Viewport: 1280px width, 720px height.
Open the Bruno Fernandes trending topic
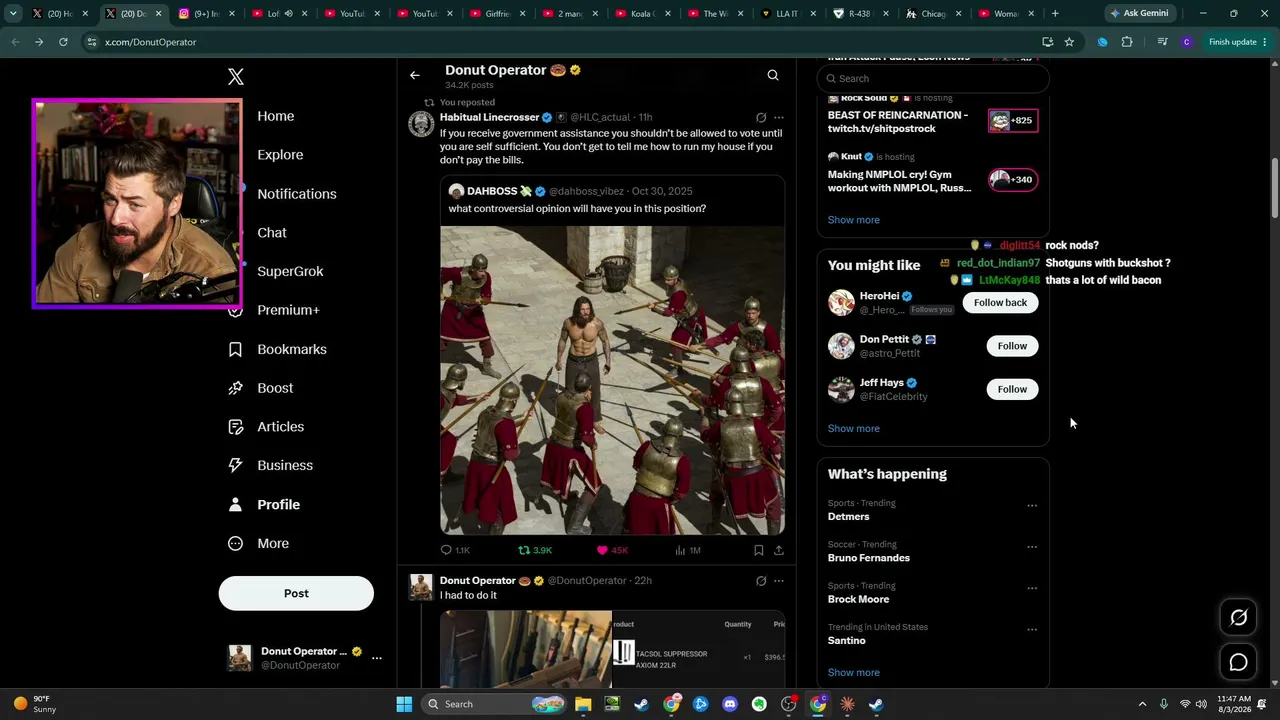click(x=869, y=558)
